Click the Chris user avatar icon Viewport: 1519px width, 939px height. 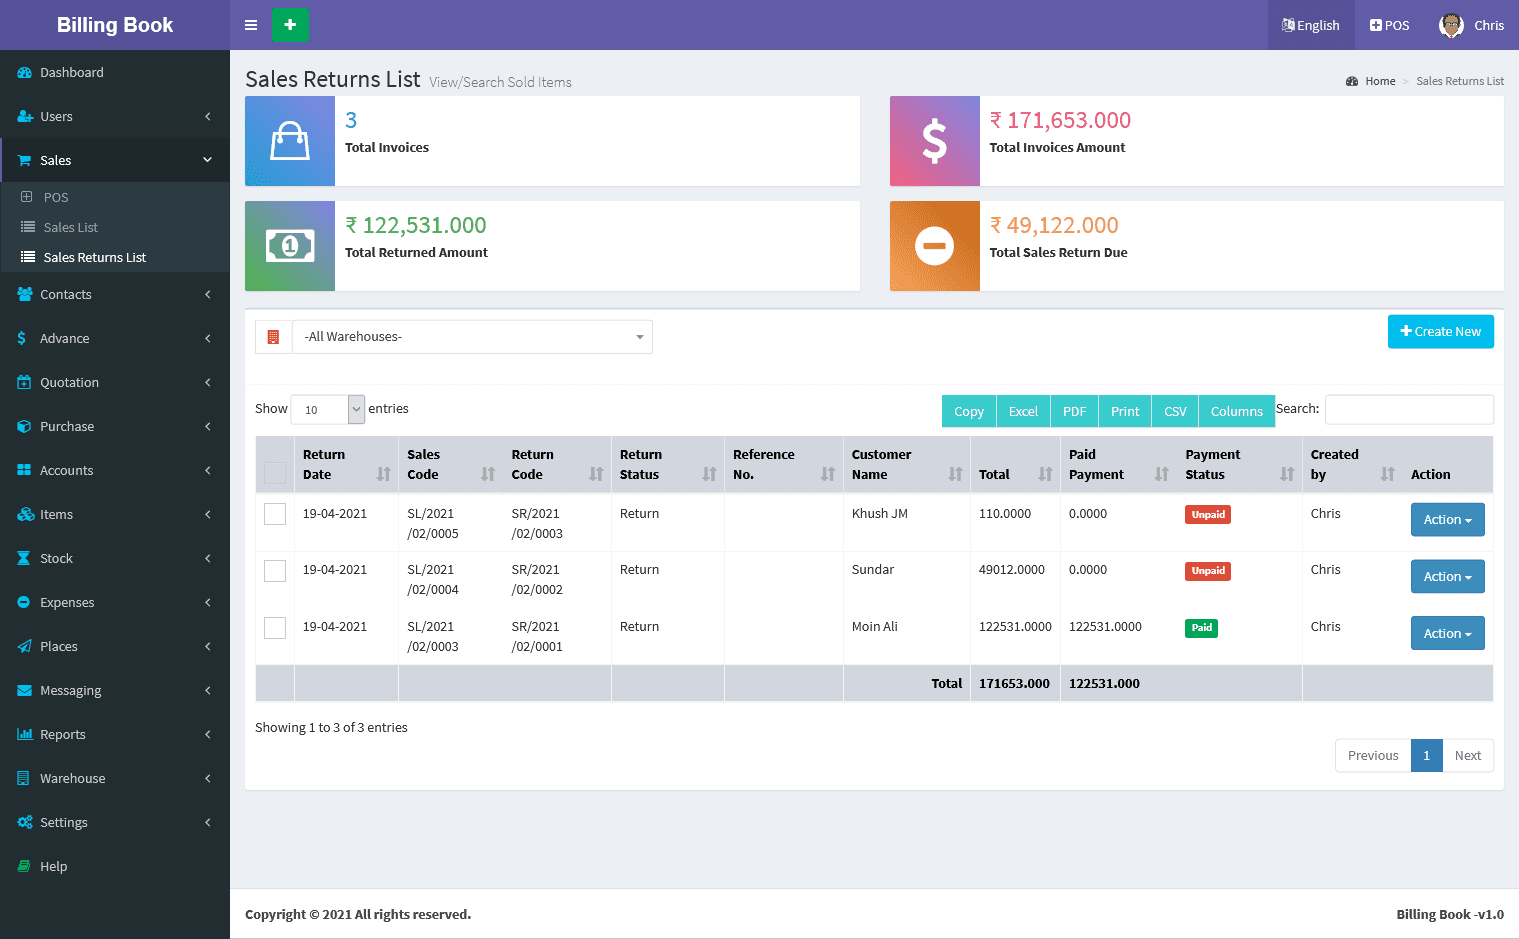point(1451,25)
